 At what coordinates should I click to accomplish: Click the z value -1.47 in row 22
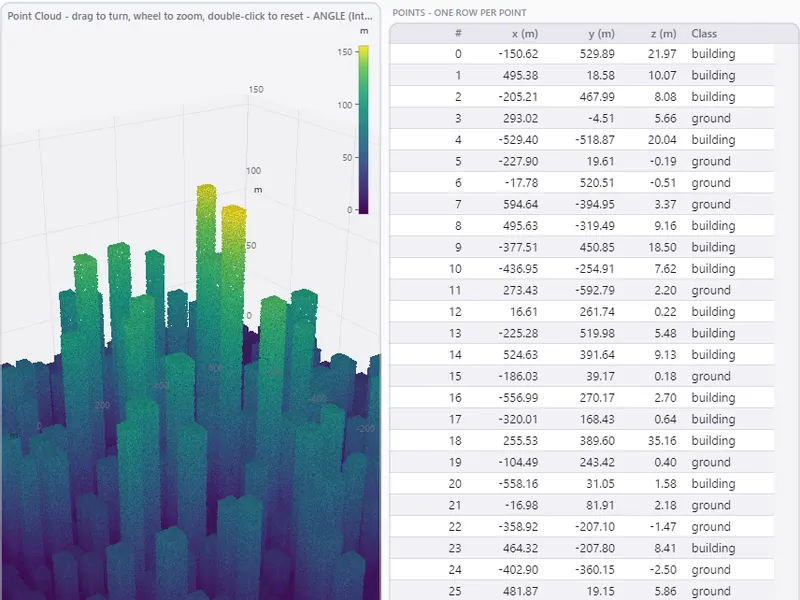(663, 527)
